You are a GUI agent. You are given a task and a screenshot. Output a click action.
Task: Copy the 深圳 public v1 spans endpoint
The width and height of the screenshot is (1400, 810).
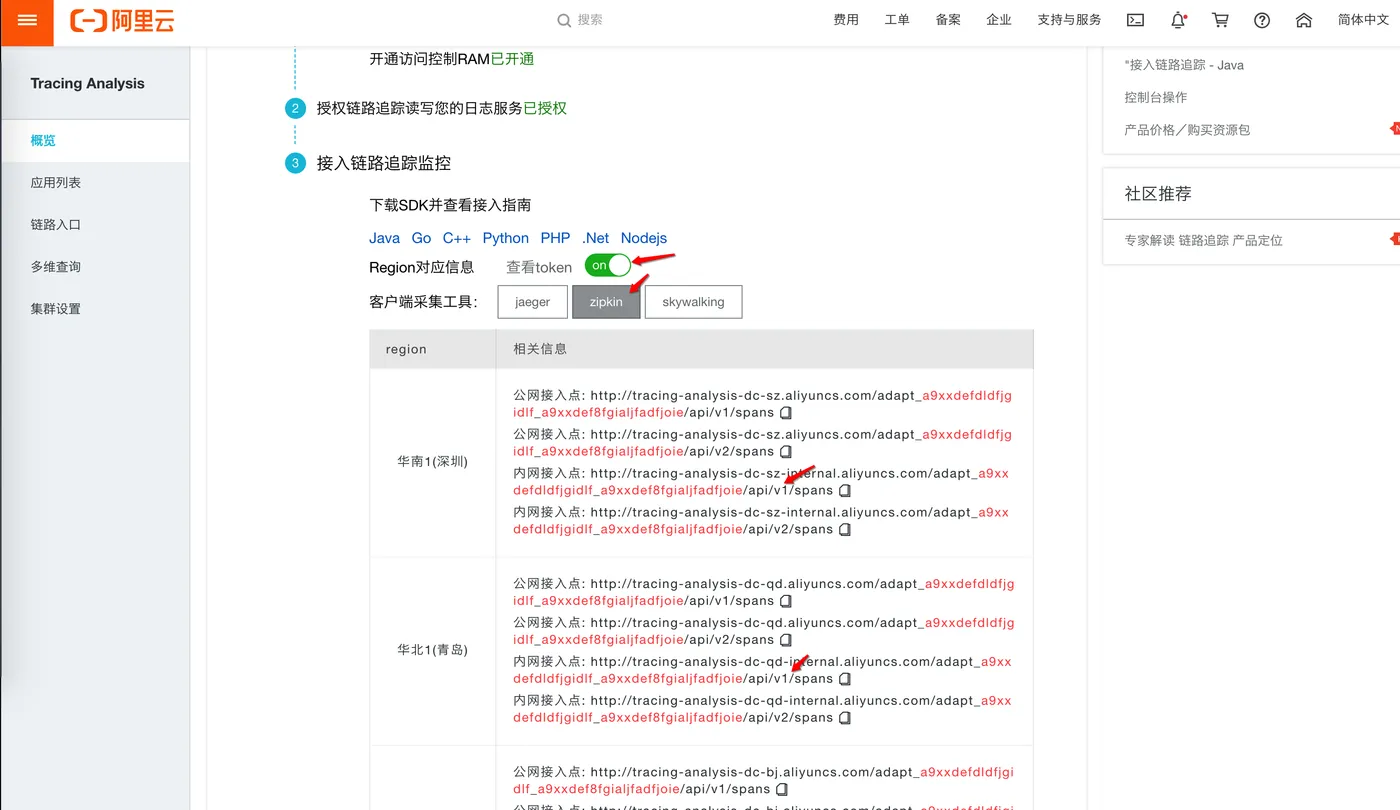786,411
